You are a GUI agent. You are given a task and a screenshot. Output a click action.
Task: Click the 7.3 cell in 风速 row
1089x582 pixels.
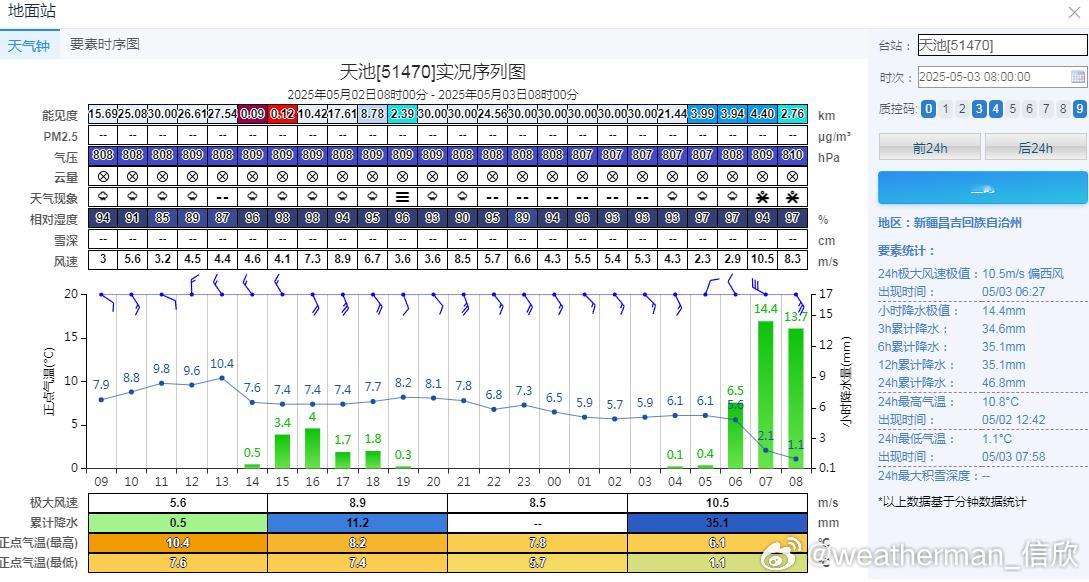313,259
